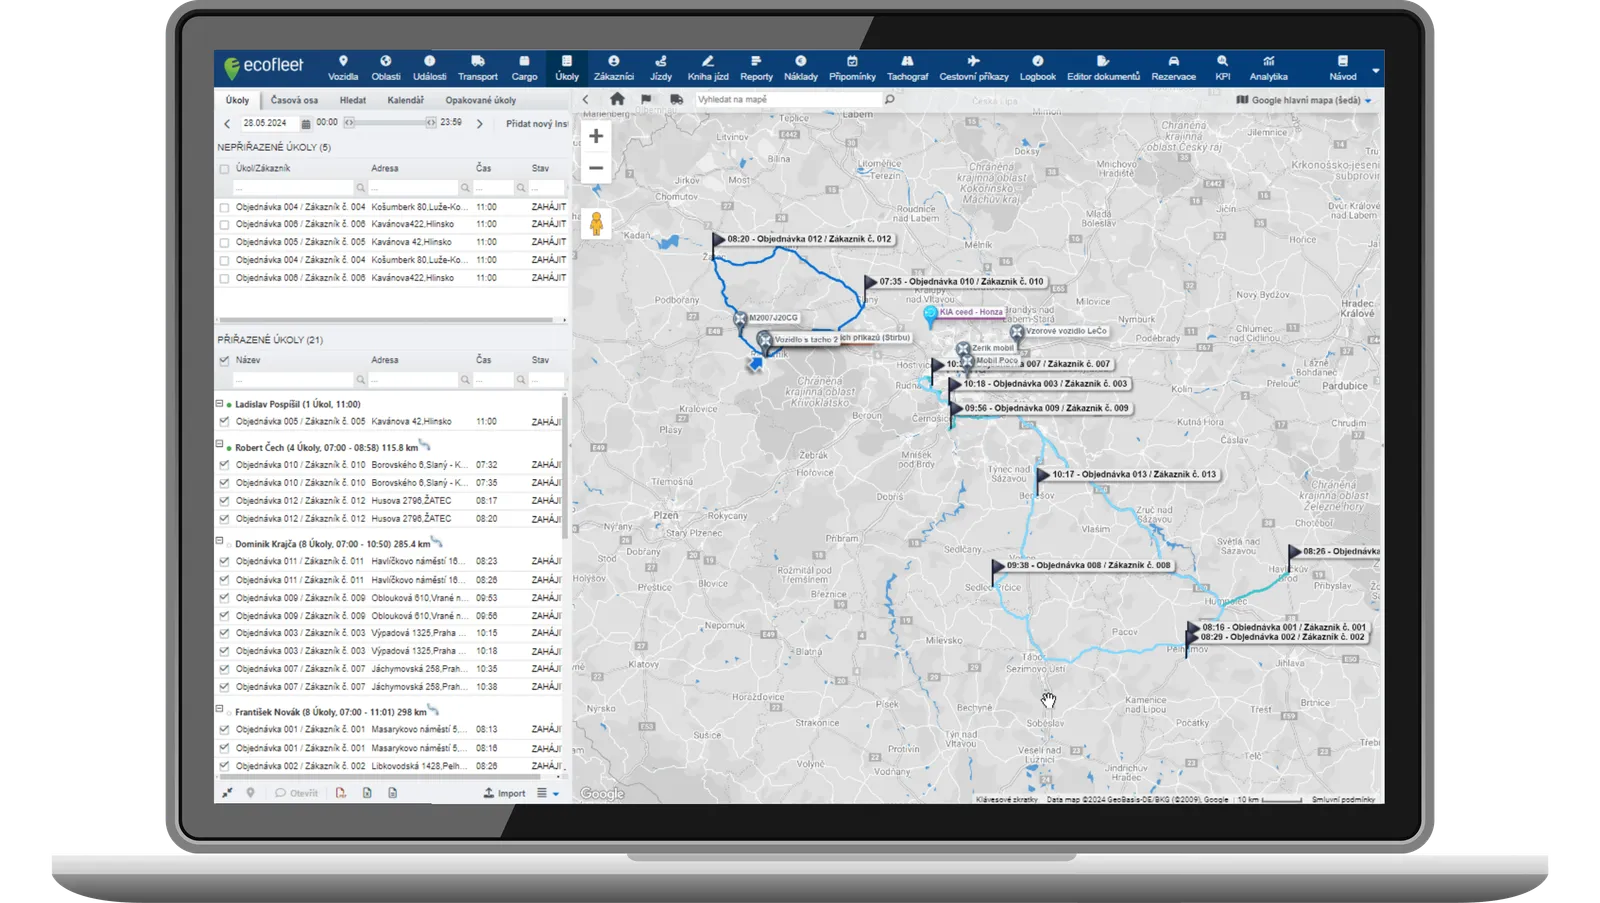1600x903 pixels.
Task: Click the Import button
Action: click(x=505, y=793)
